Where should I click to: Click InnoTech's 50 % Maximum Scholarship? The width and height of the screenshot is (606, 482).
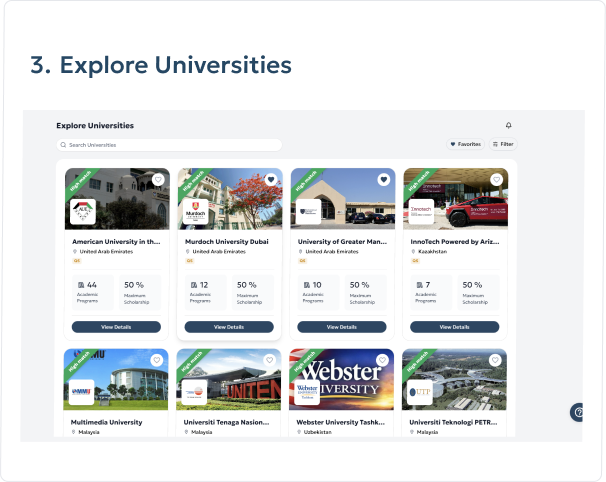tap(478, 293)
